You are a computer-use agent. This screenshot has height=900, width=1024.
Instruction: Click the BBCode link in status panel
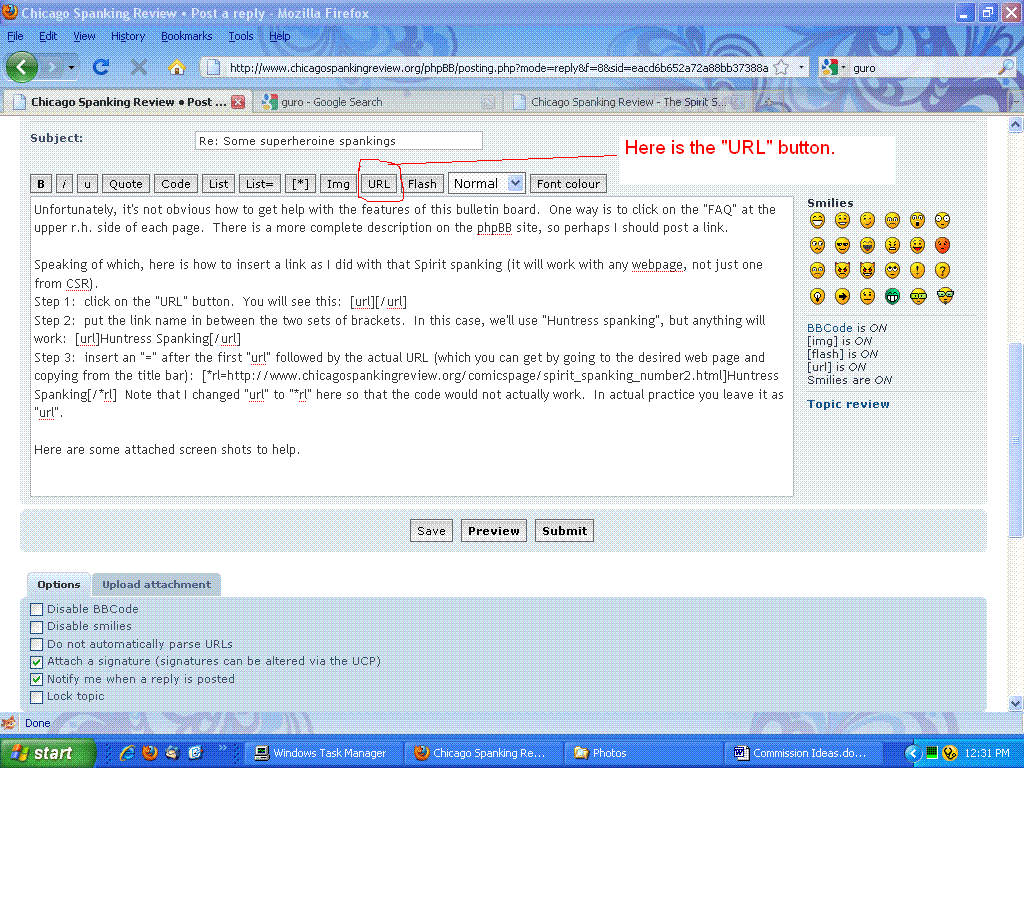click(829, 328)
